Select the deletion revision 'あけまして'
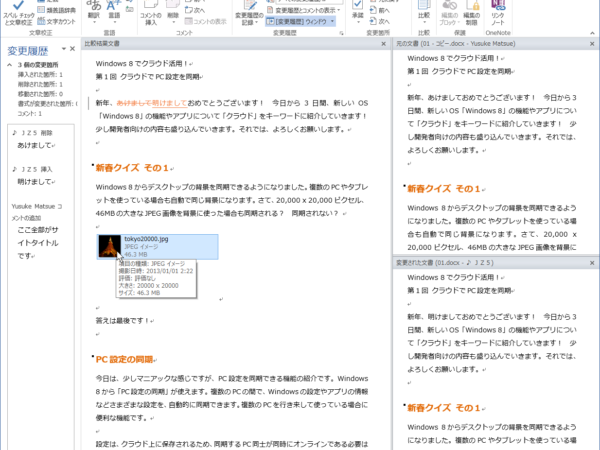The image size is (600, 450). (36, 145)
